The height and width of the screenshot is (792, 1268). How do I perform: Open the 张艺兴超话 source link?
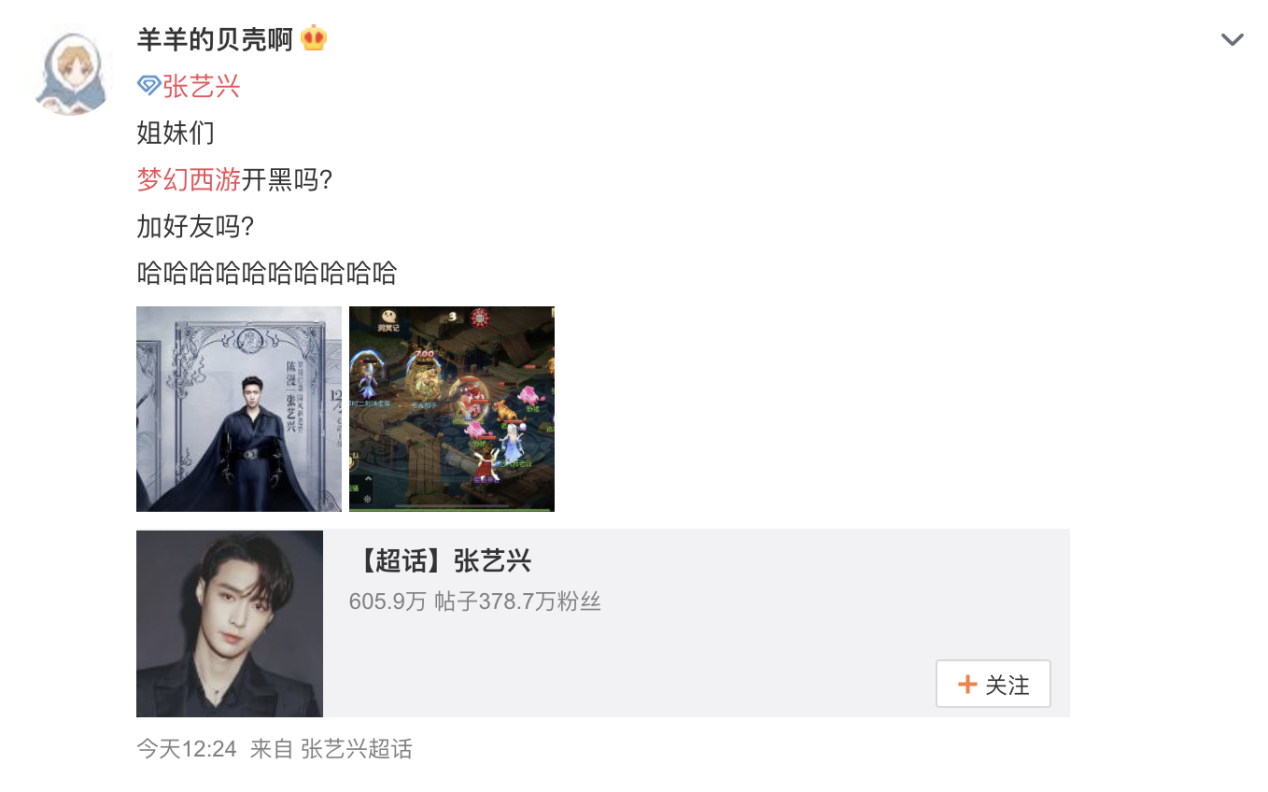(x=357, y=749)
